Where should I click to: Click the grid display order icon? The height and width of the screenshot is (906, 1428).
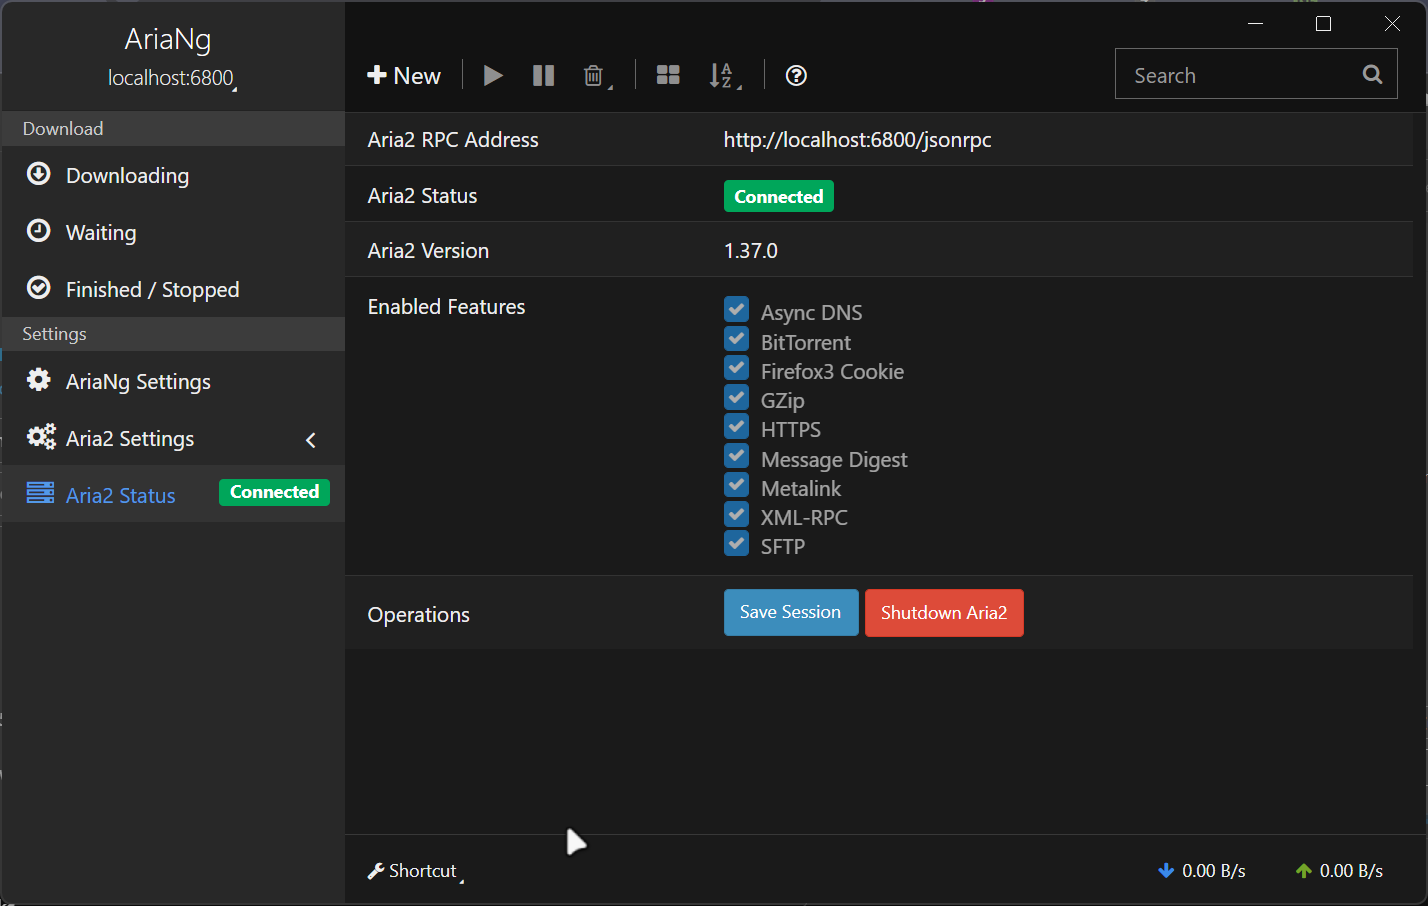pos(668,76)
